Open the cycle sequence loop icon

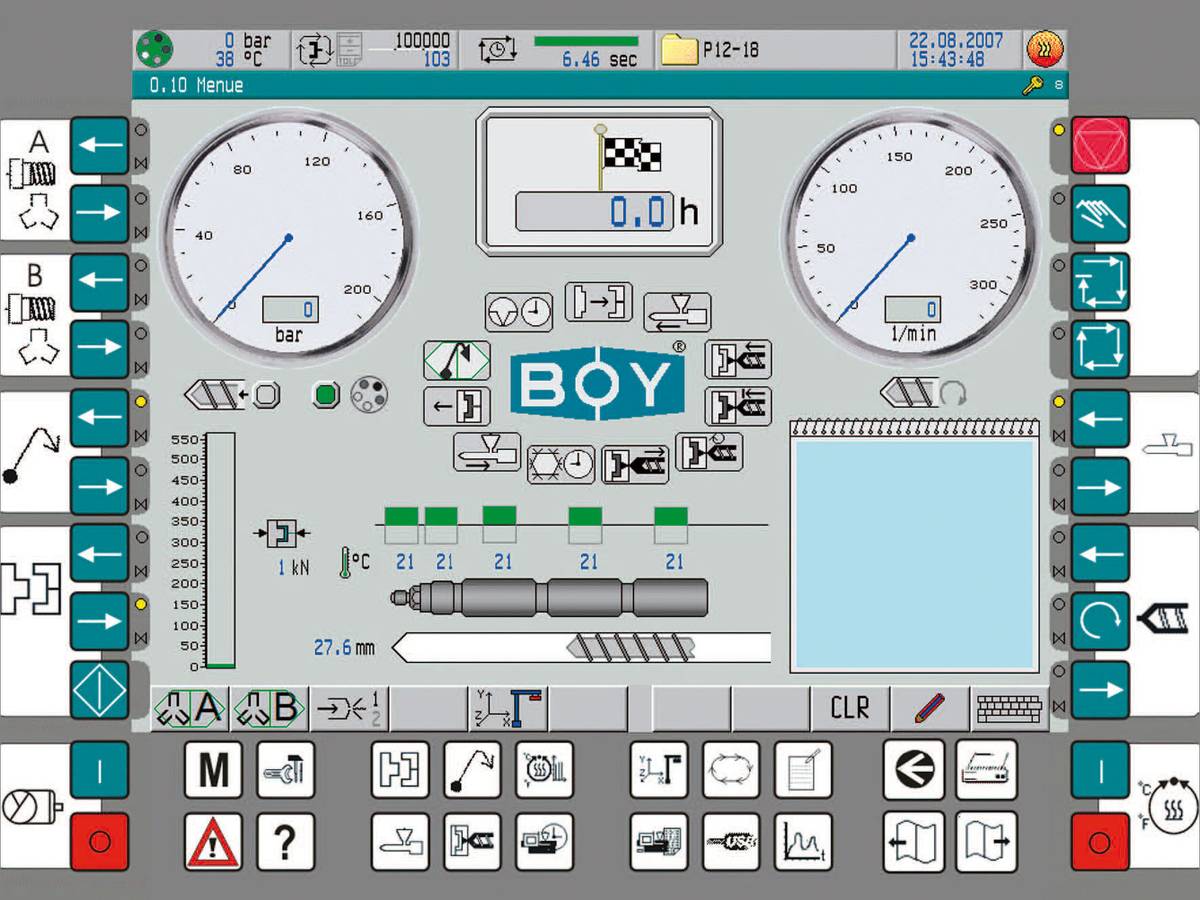coord(731,770)
